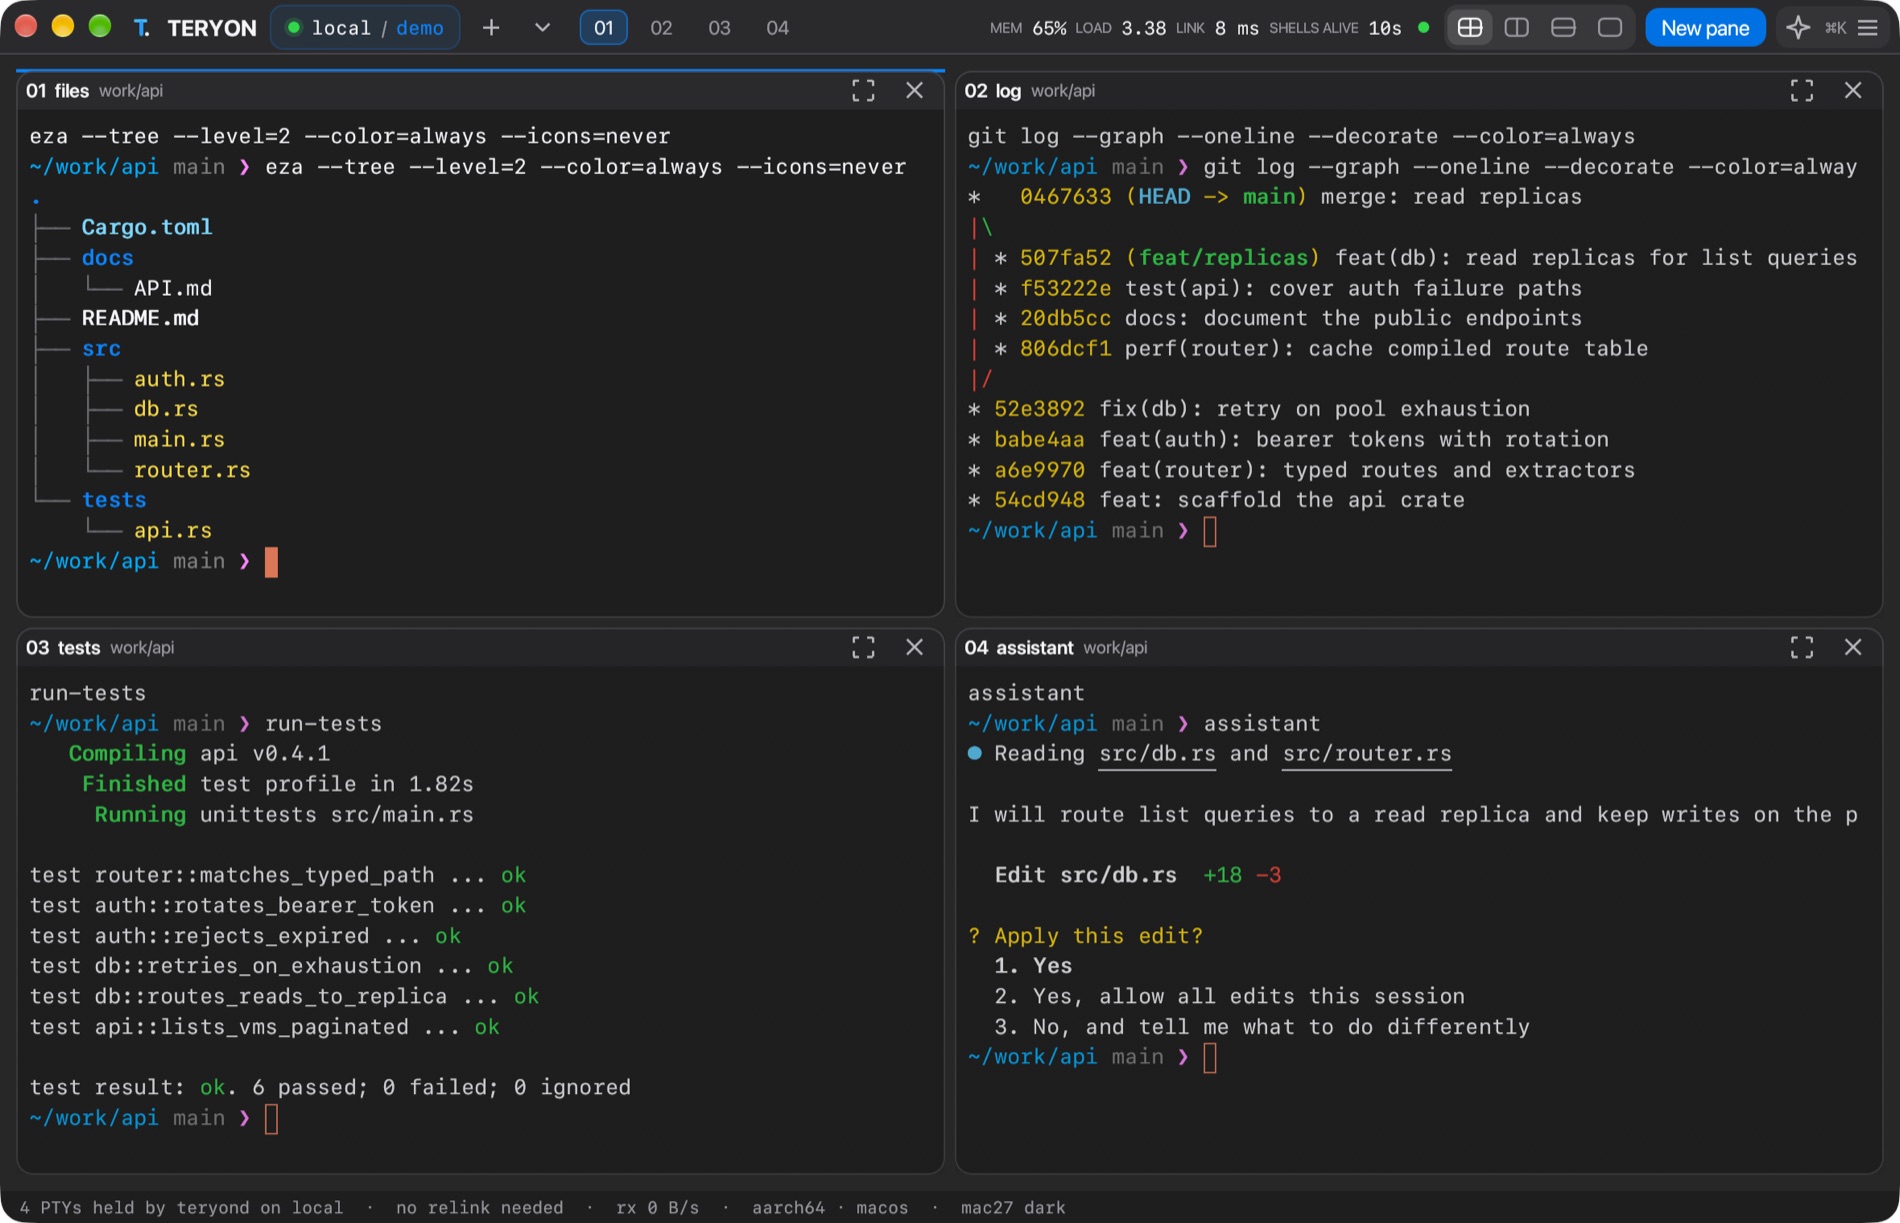Open src/db.rs link in assistant pane

coord(1158,754)
